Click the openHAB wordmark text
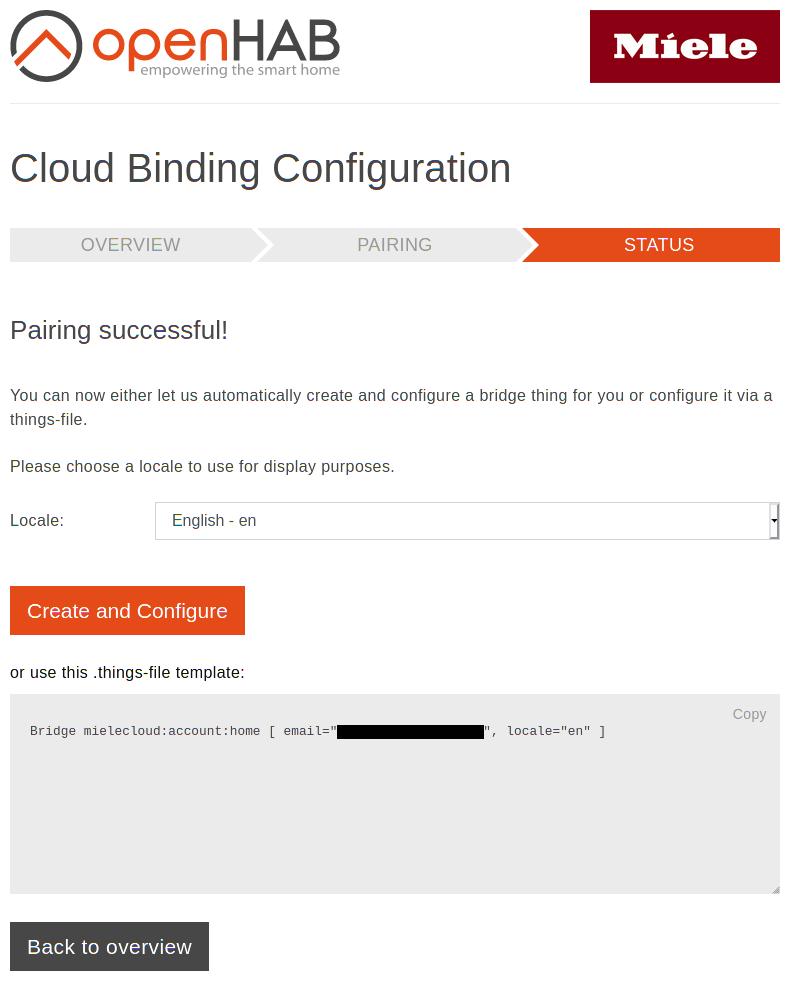The image size is (790, 981). coord(215,40)
